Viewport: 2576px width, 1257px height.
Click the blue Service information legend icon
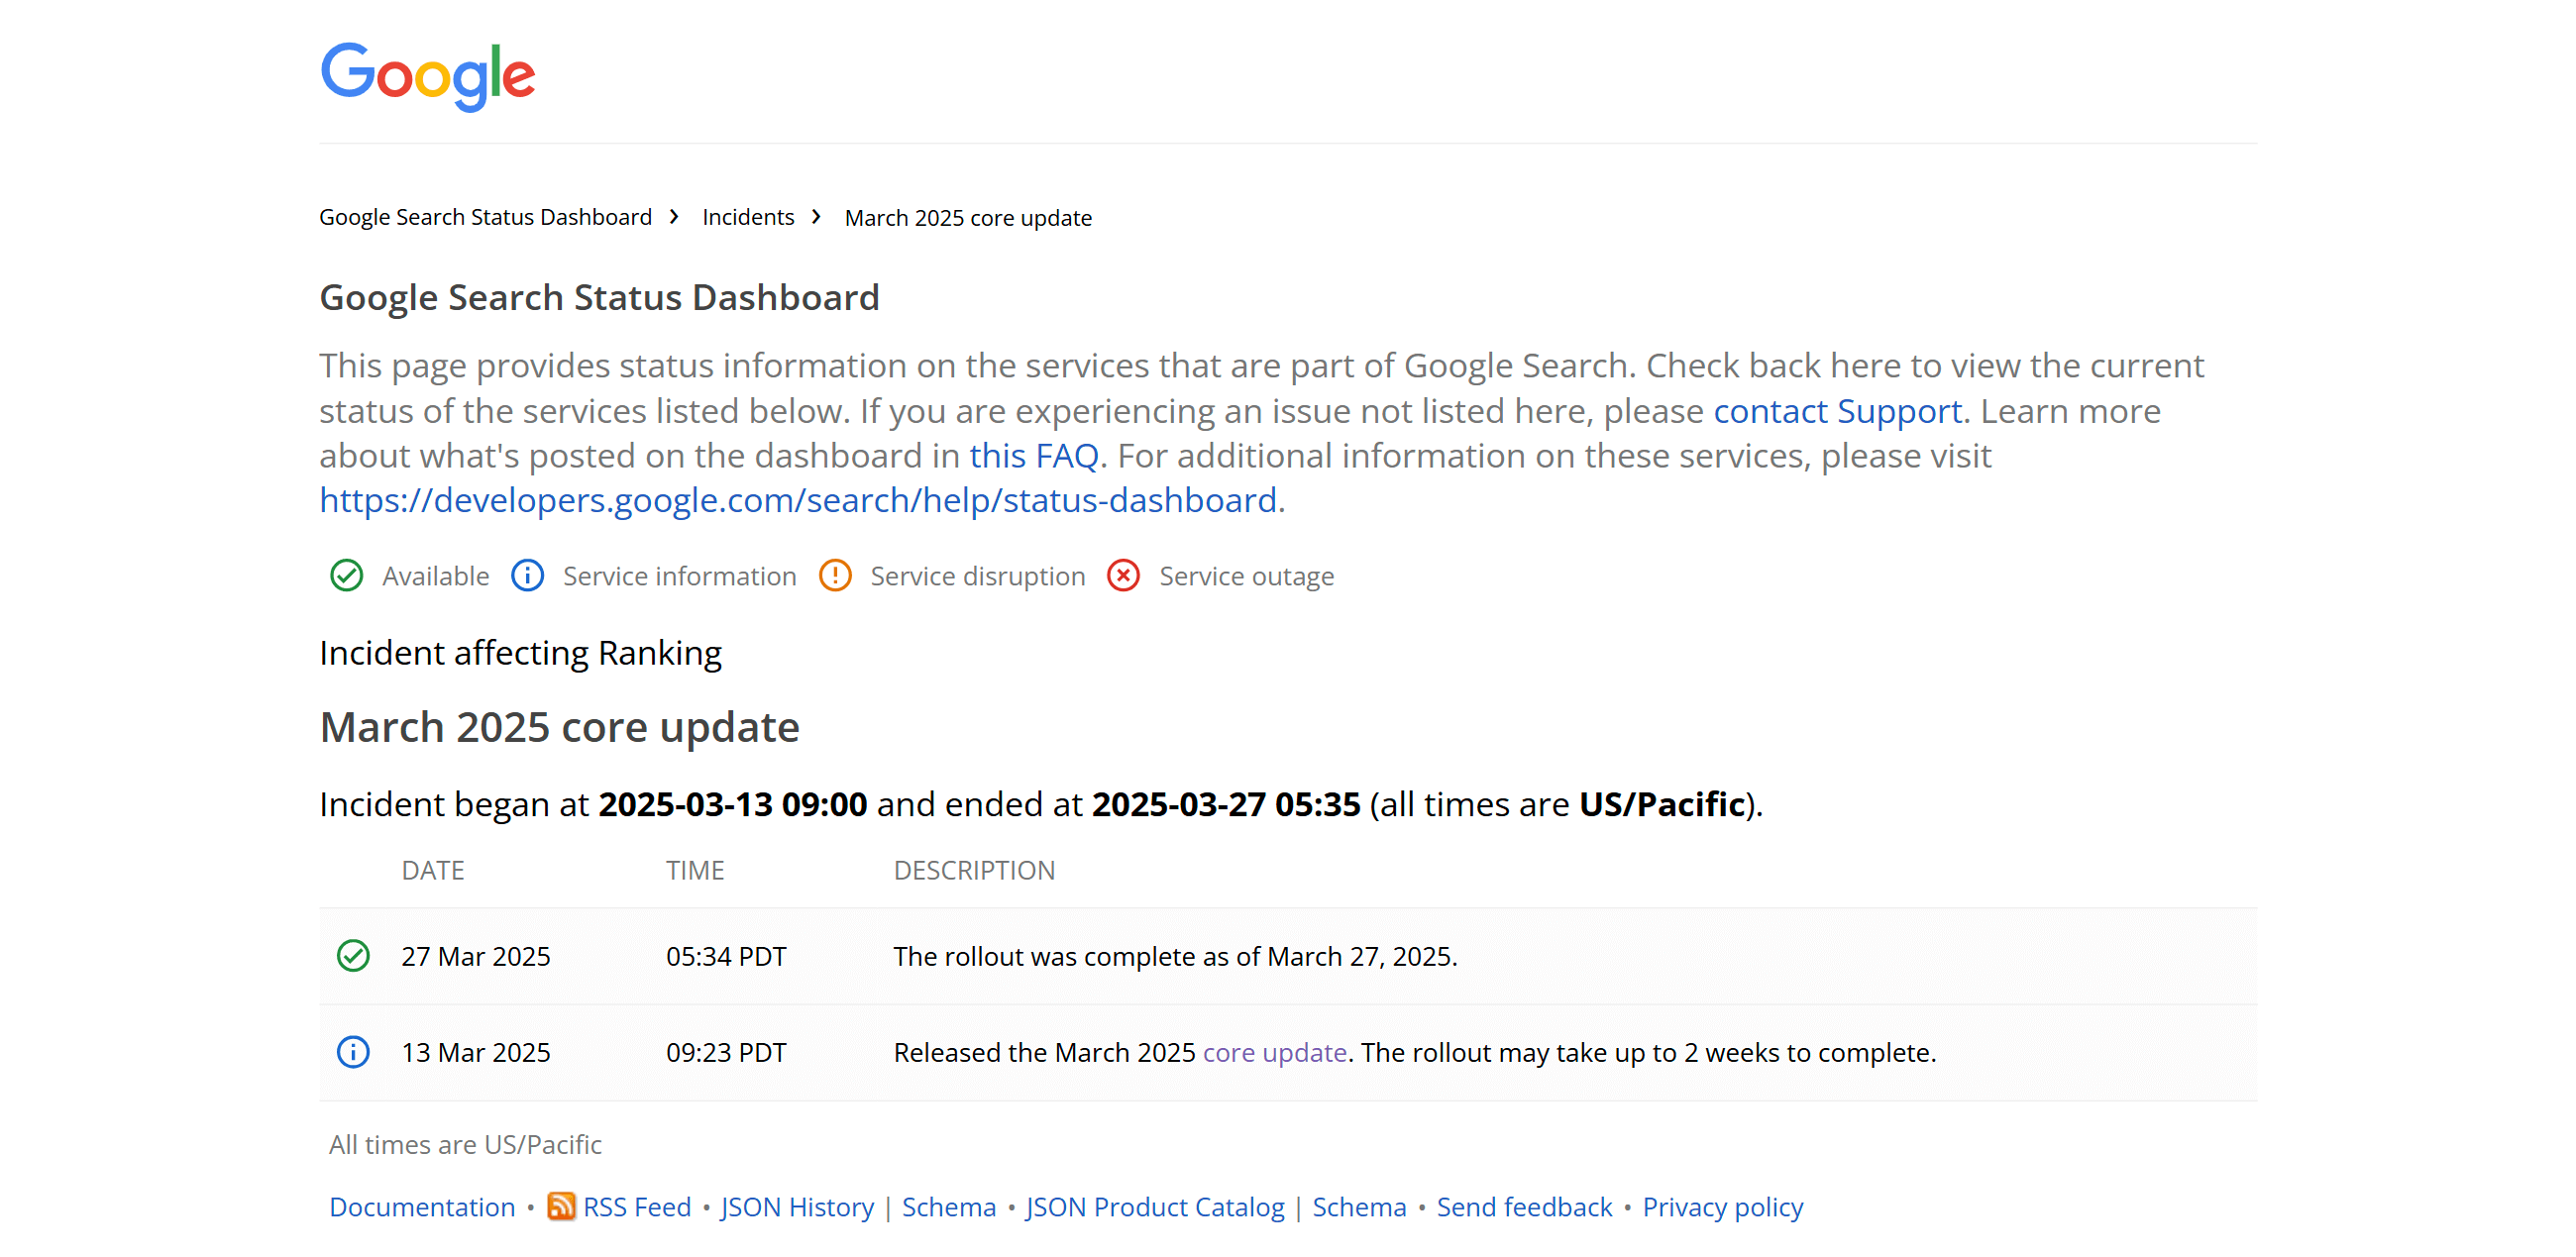[x=527, y=576]
